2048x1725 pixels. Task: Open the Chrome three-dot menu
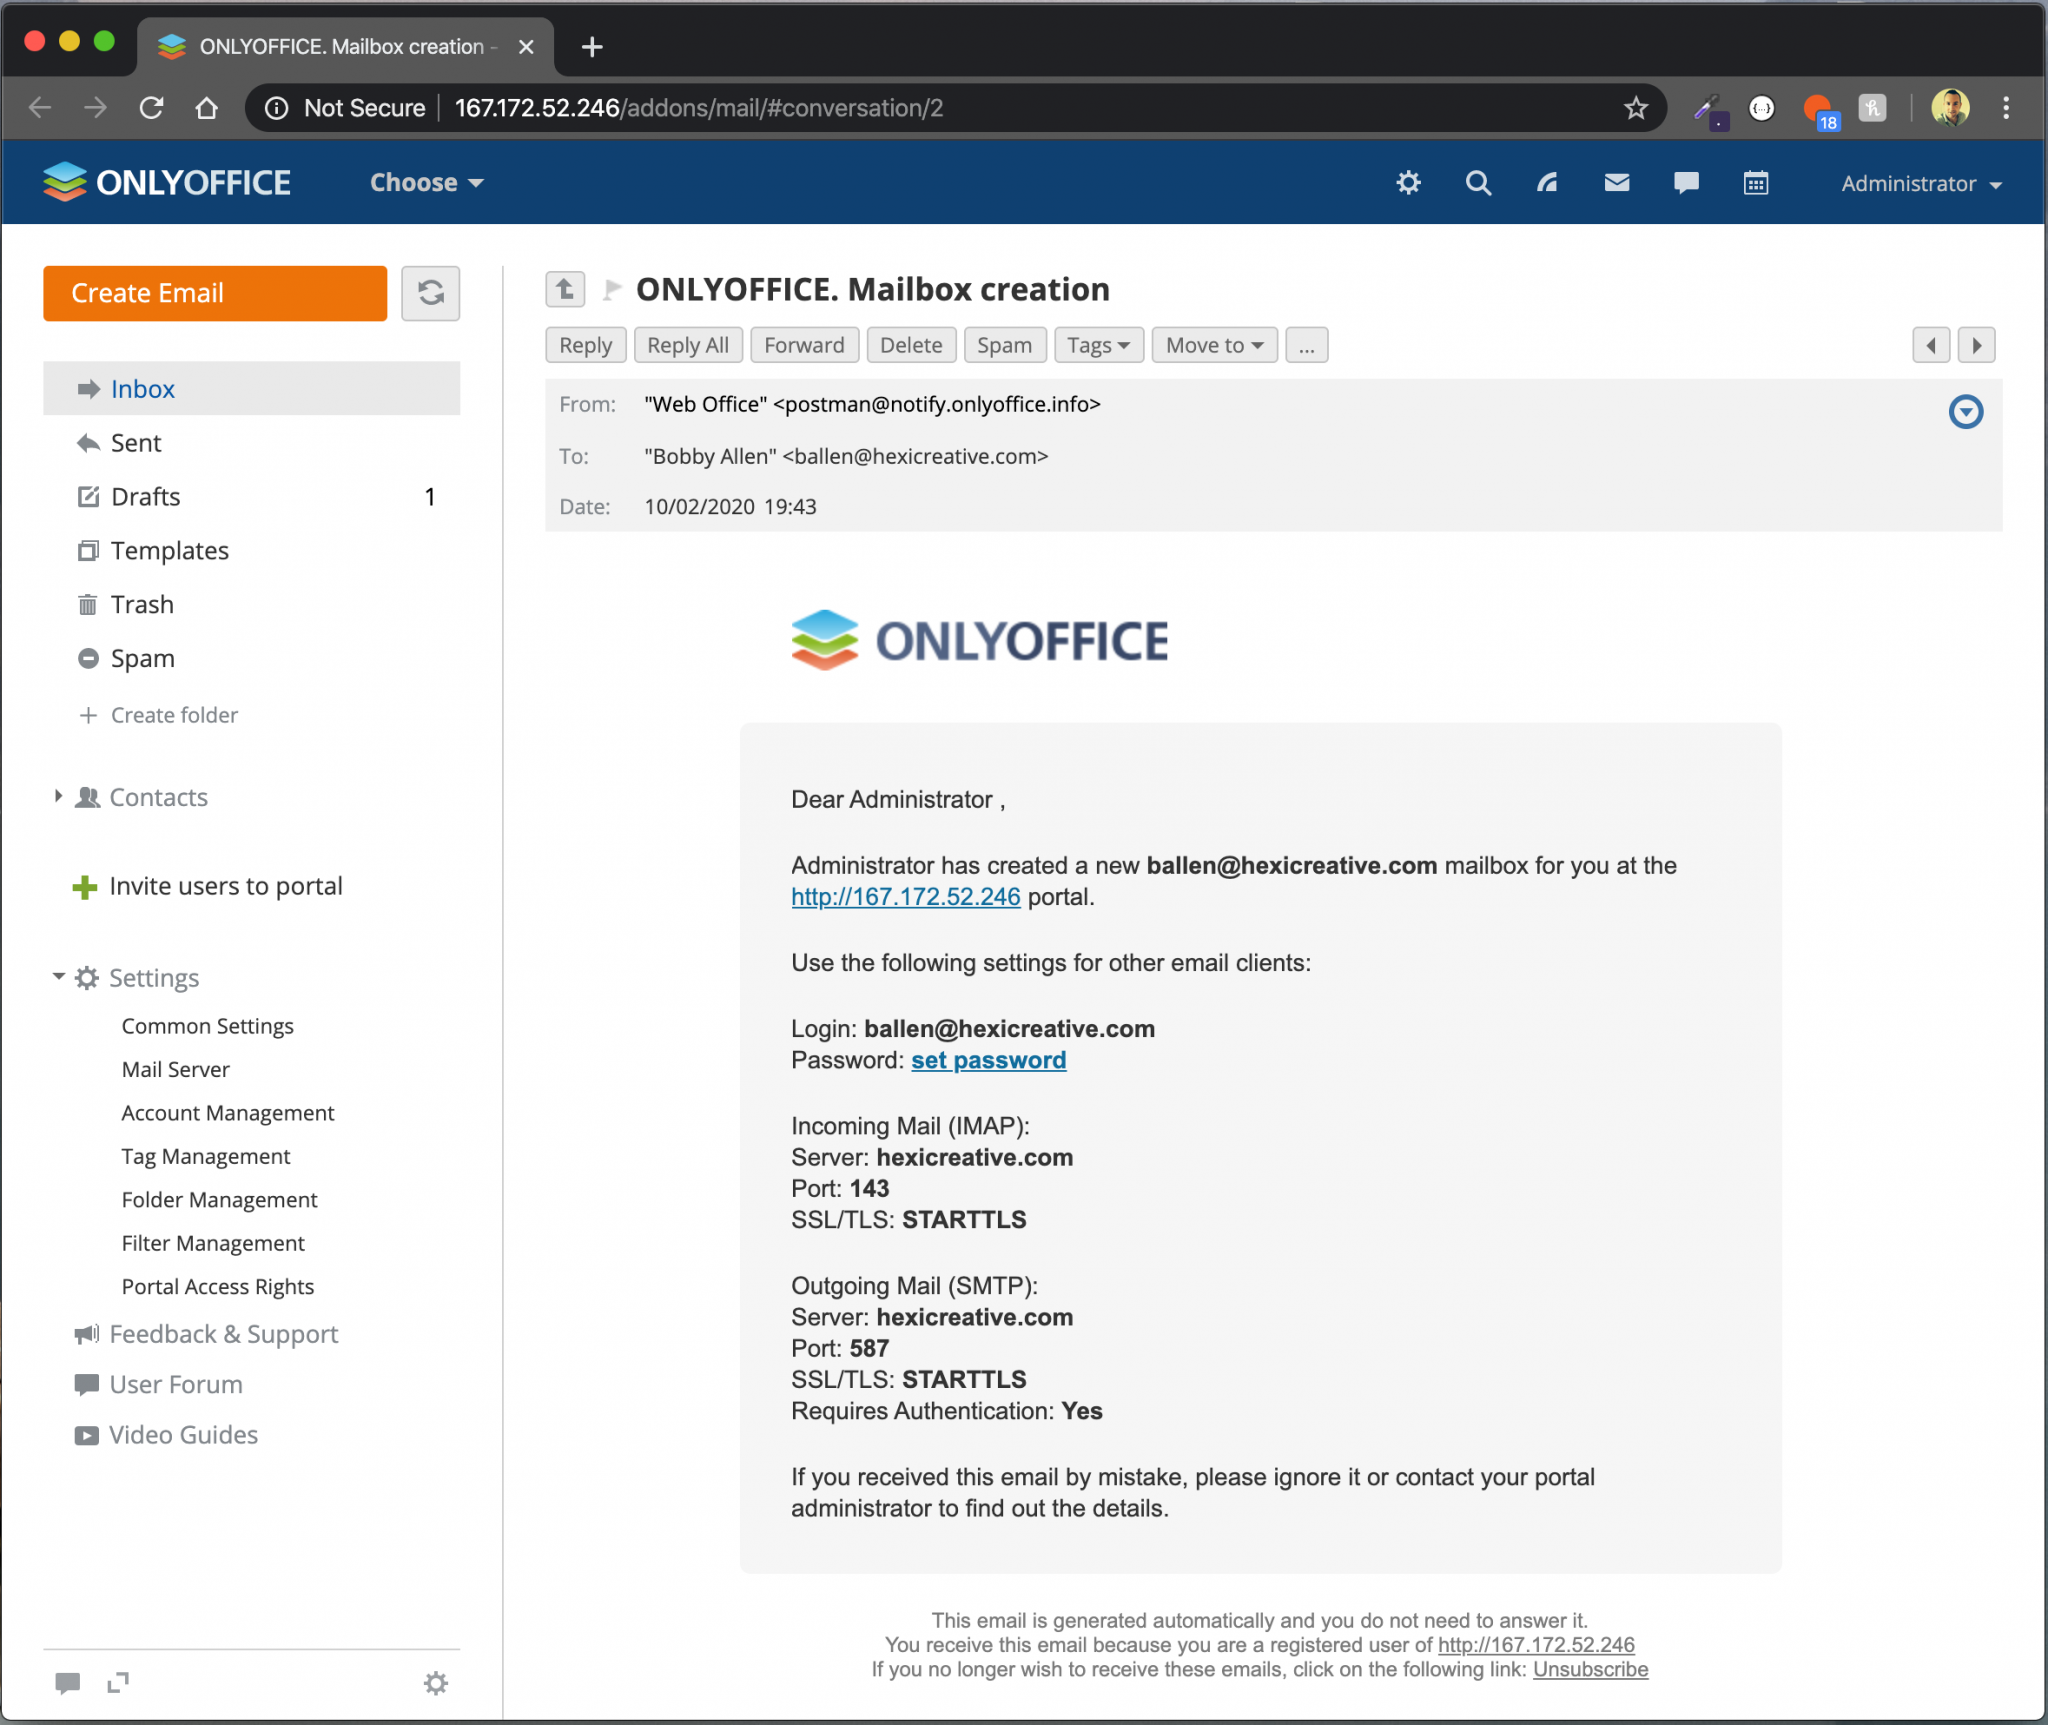coord(2006,108)
